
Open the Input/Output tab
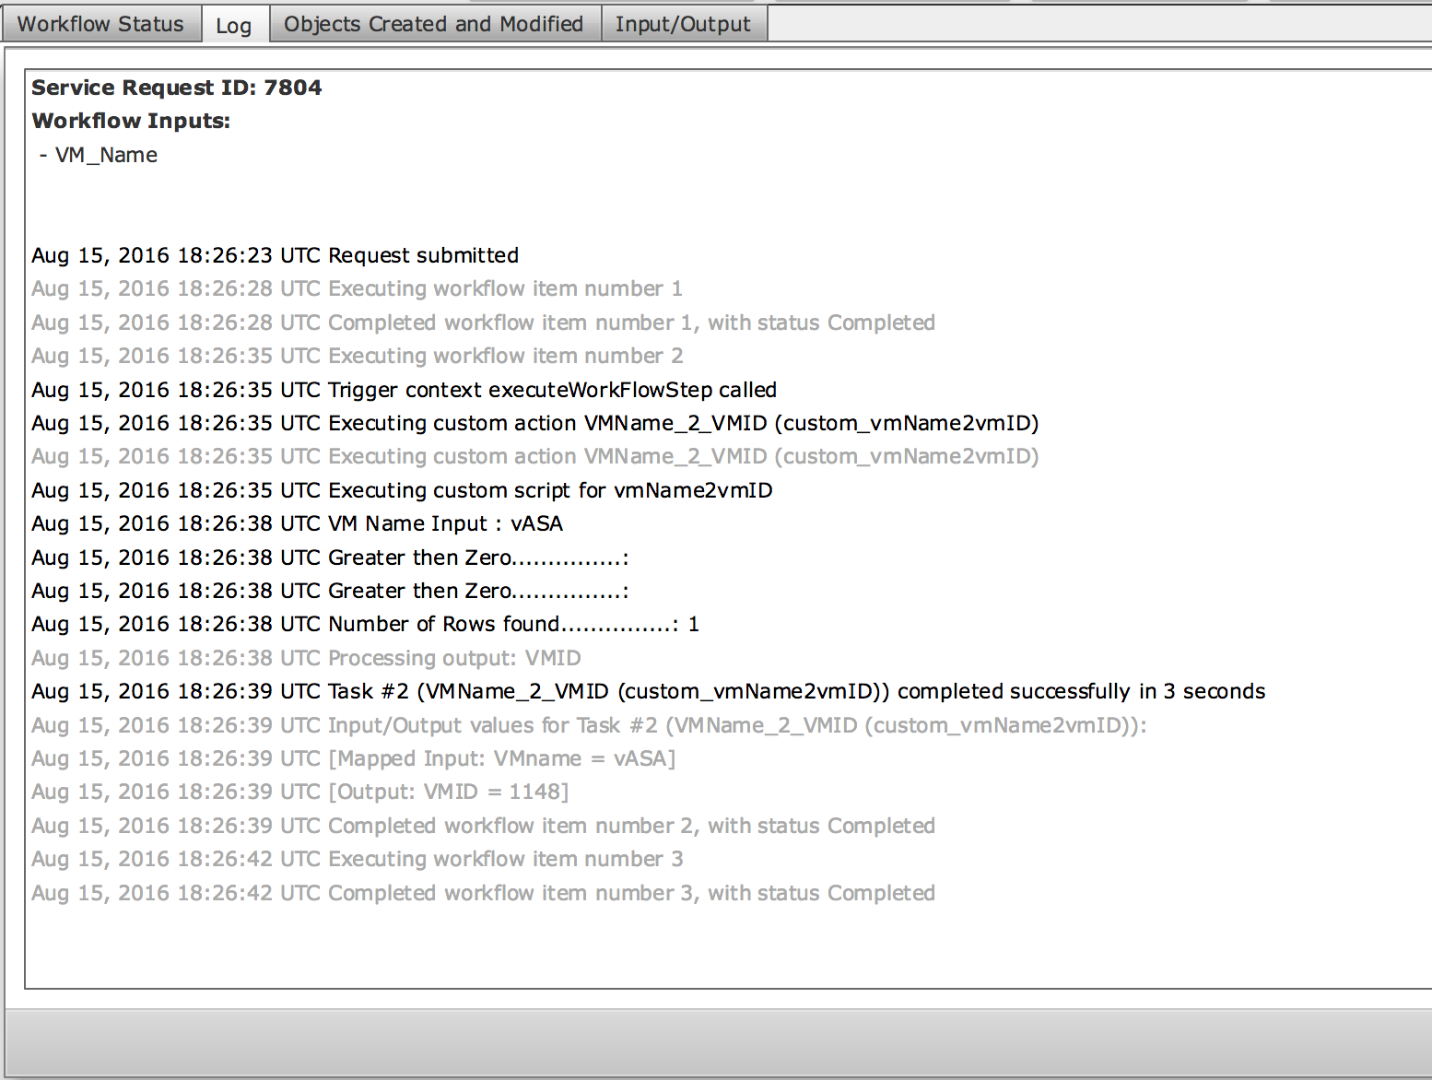tap(683, 24)
